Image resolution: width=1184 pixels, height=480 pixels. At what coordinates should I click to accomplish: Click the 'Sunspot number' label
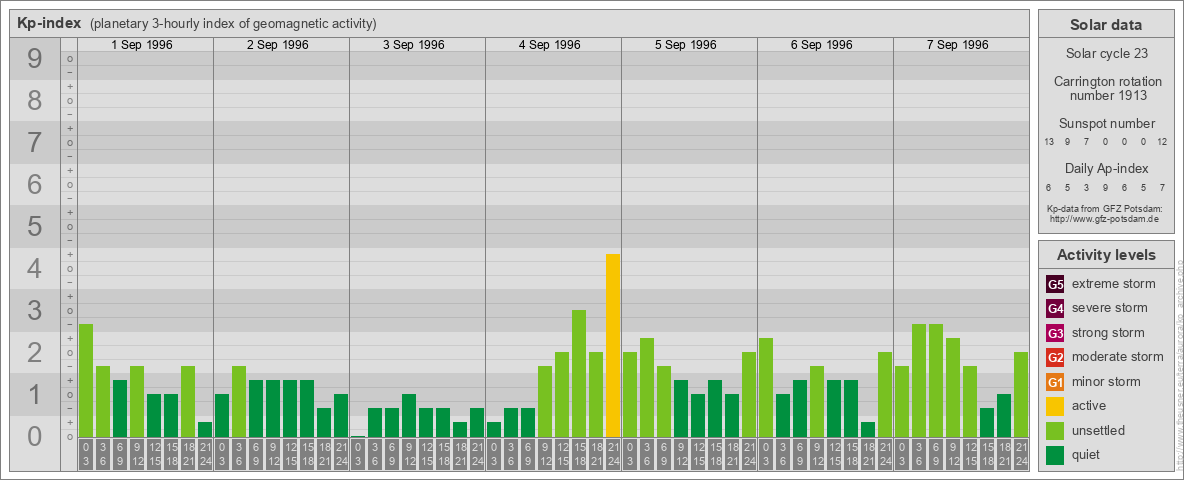[1106, 123]
